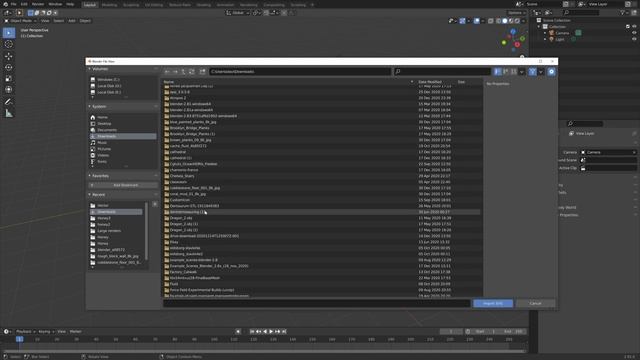Switch to the Modeling workspace tab
The height and width of the screenshot is (360, 640).
(x=109, y=5)
